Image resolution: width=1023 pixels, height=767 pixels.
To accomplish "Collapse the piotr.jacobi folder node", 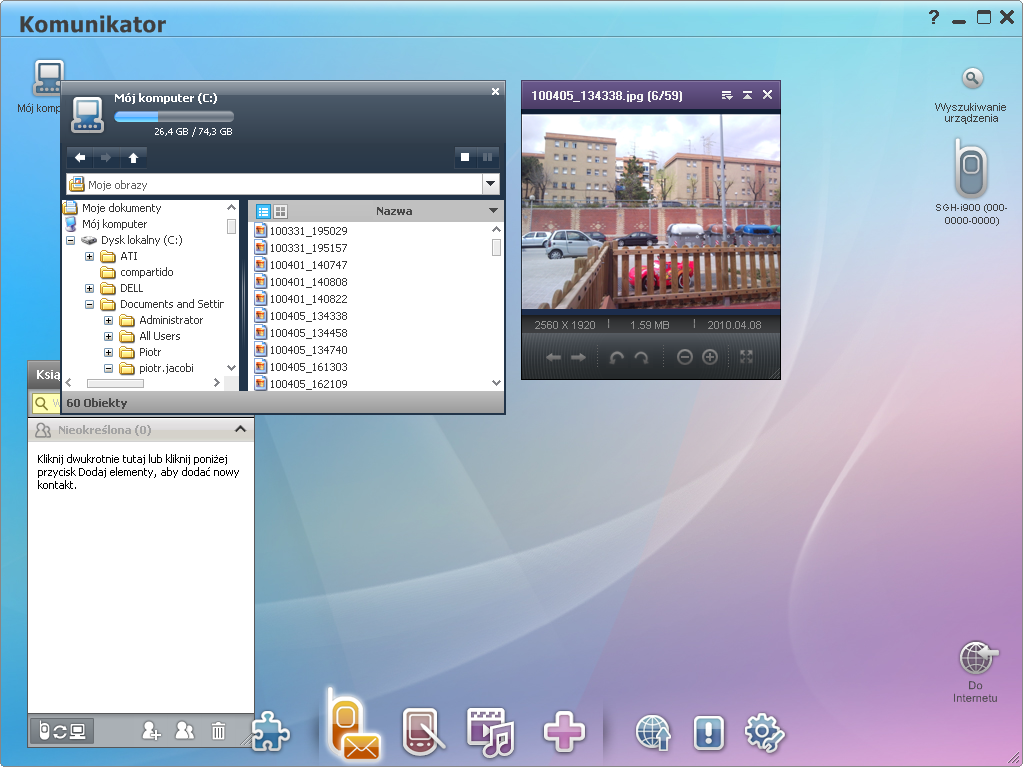I will click(x=108, y=368).
